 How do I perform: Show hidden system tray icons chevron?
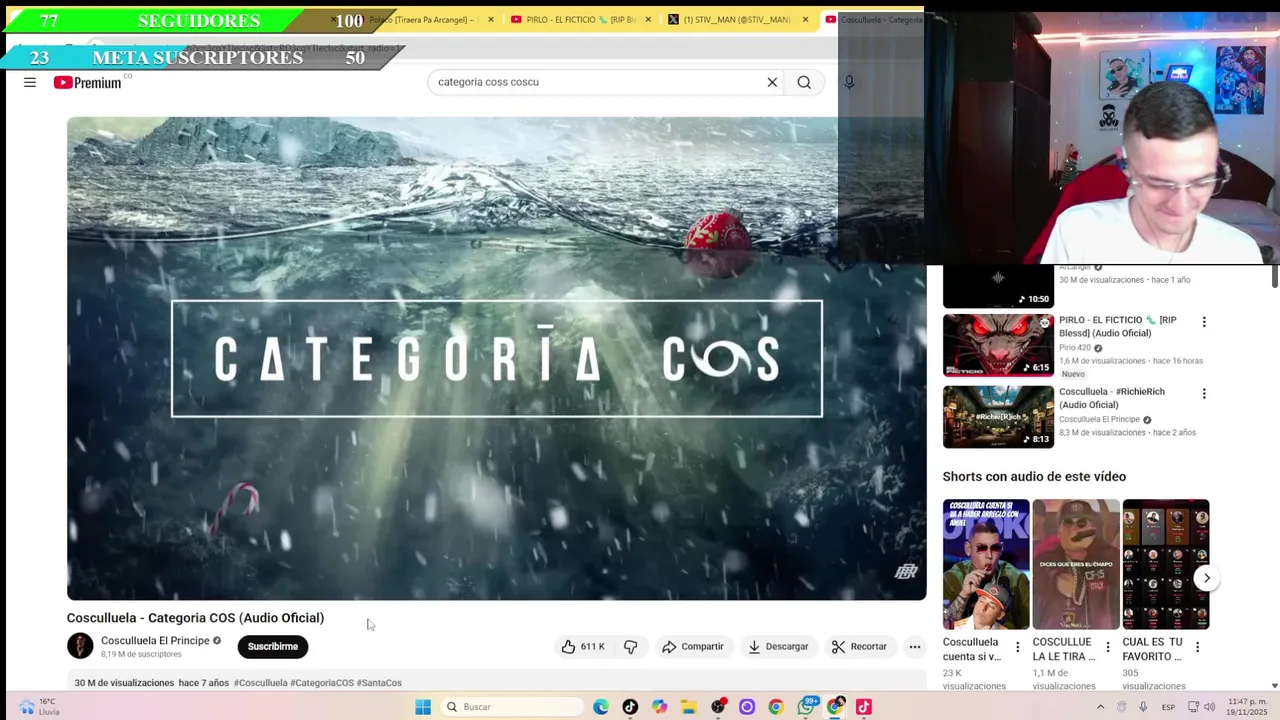click(x=1100, y=707)
